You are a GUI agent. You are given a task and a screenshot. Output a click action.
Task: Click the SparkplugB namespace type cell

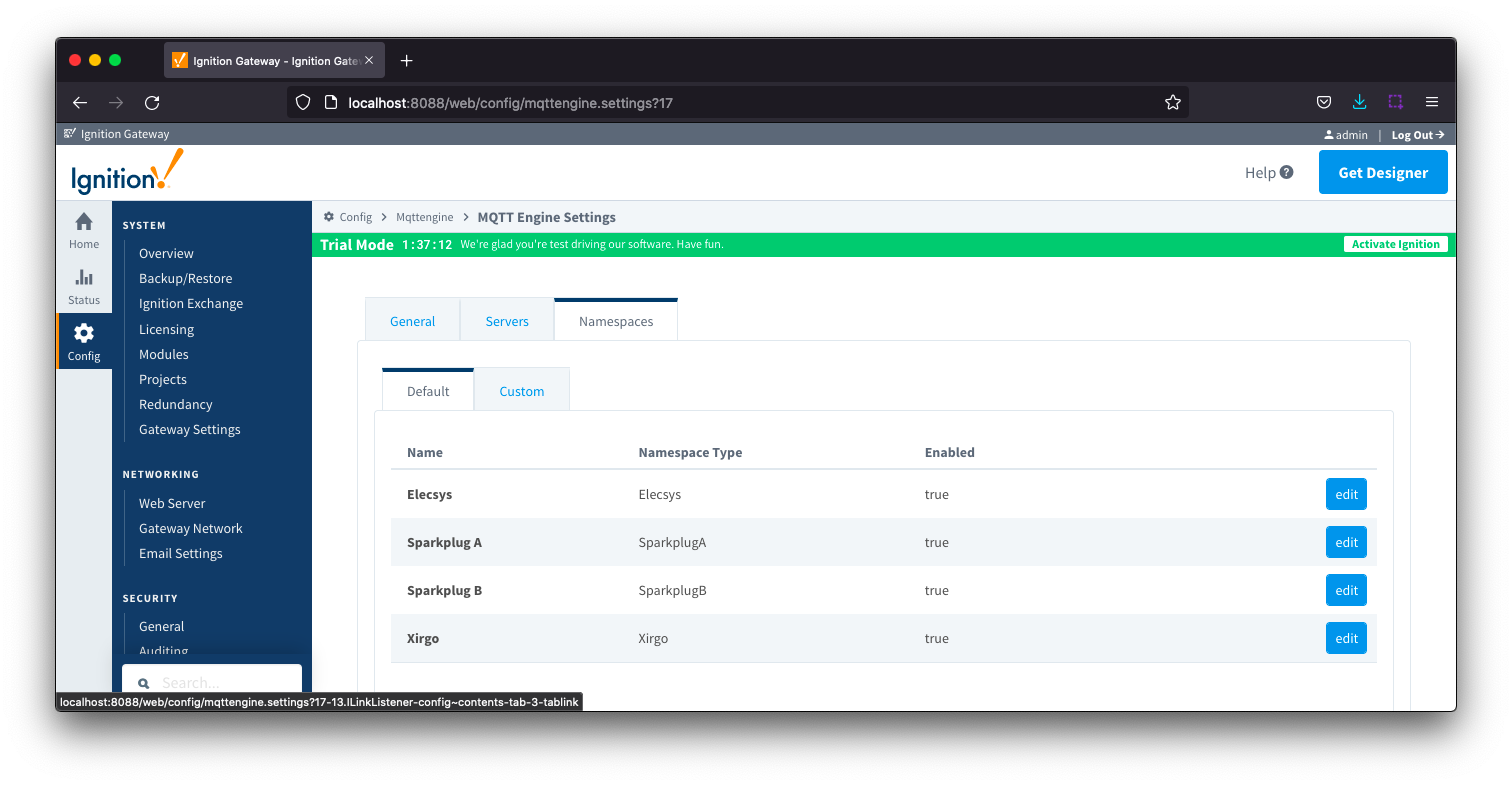pyautogui.click(x=672, y=590)
